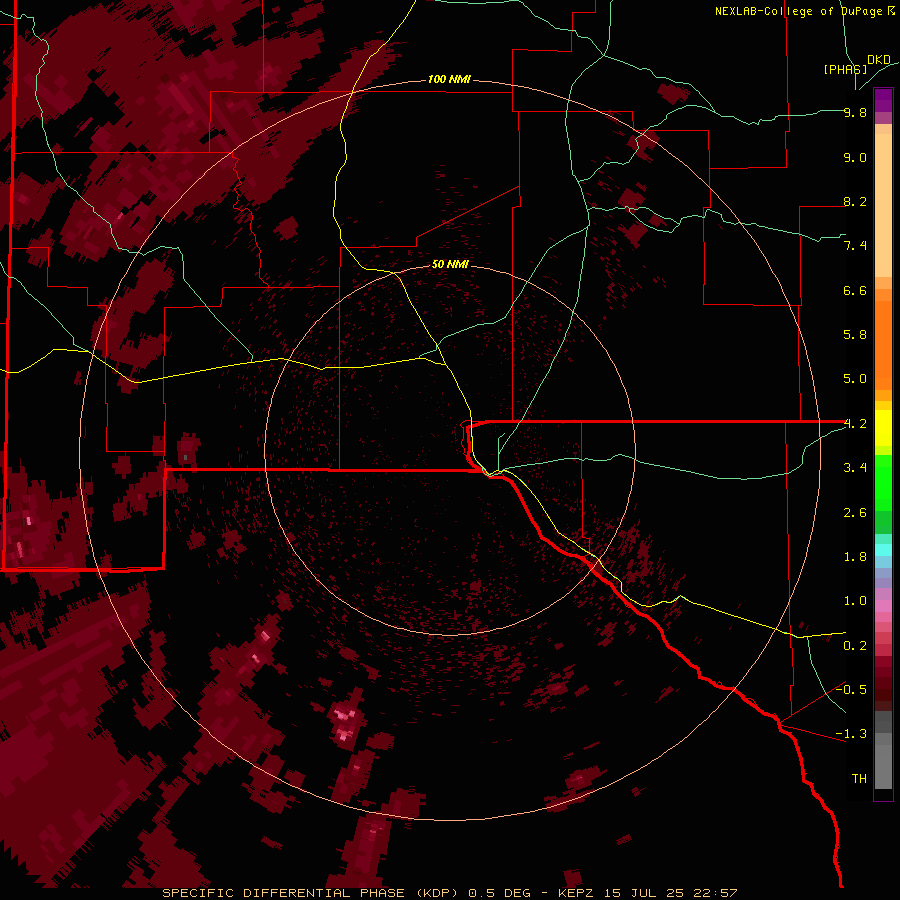Select the 3.4 legend value
Viewport: 900px width, 900px height.
[855, 468]
